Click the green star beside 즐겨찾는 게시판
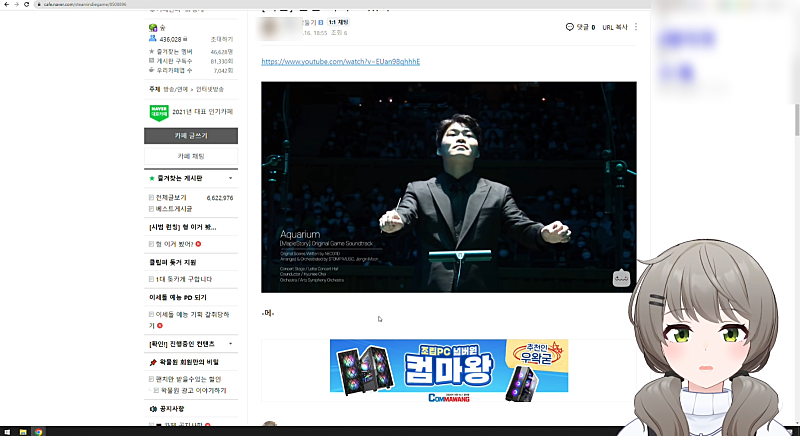 [x=152, y=178]
